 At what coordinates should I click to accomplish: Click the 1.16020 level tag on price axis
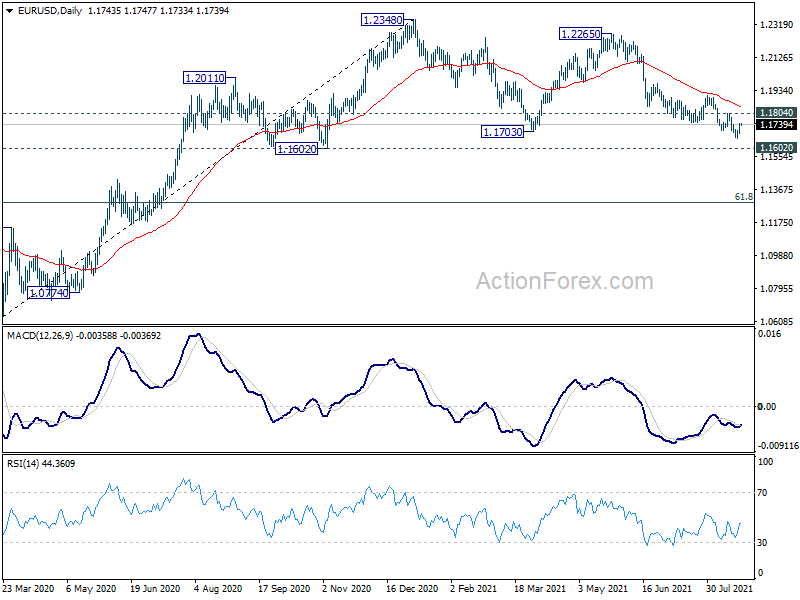point(777,147)
